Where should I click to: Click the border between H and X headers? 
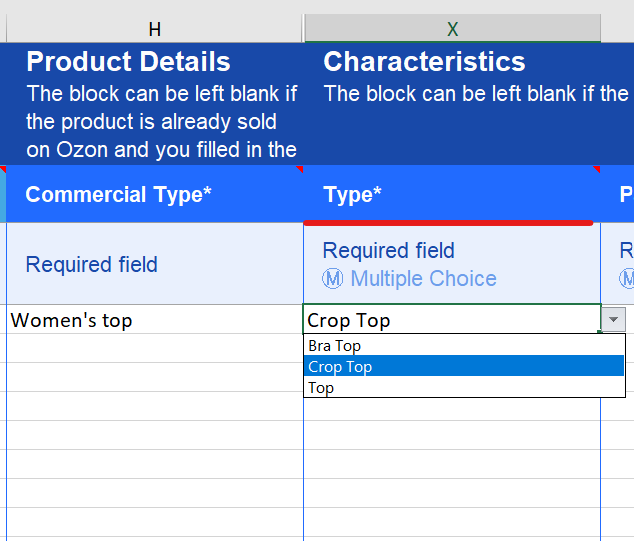pos(303,29)
